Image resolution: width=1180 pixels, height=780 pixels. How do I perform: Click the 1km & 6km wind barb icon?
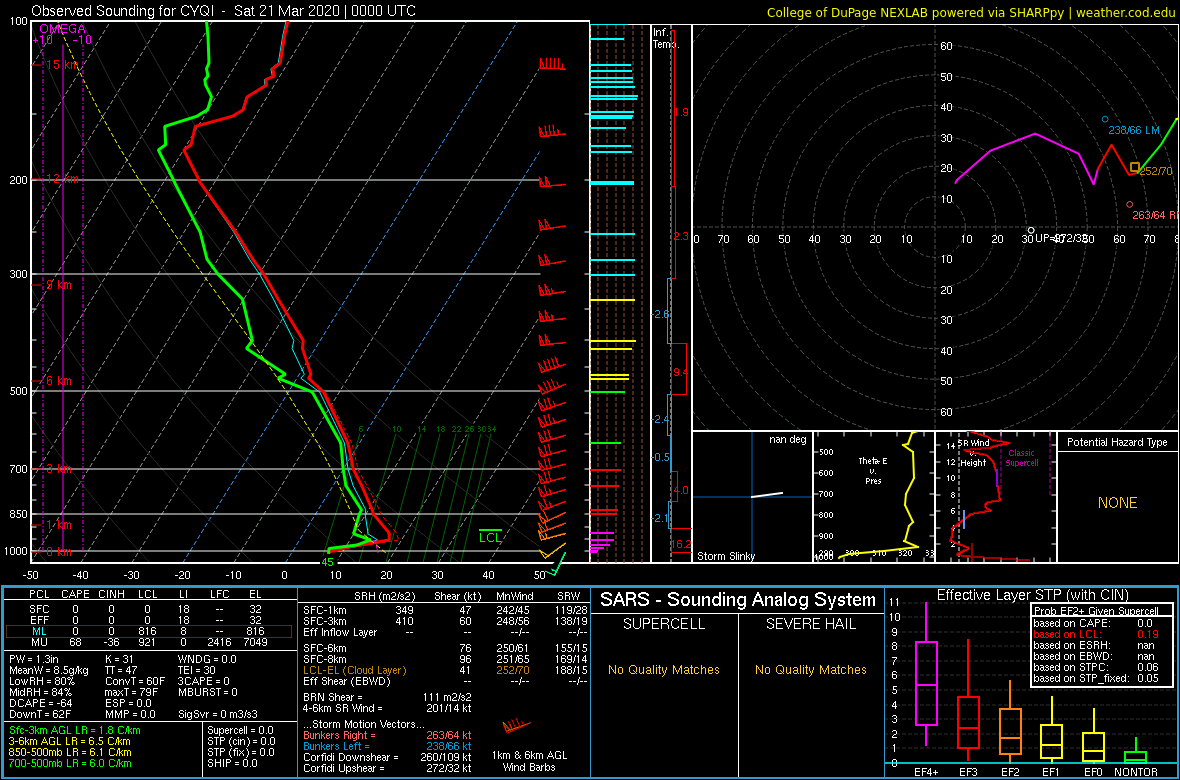516,726
